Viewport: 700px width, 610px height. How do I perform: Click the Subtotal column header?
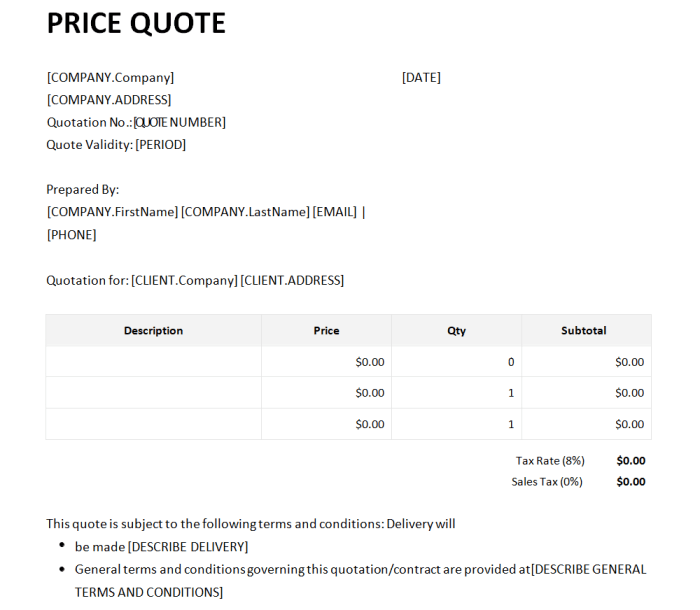[584, 331]
